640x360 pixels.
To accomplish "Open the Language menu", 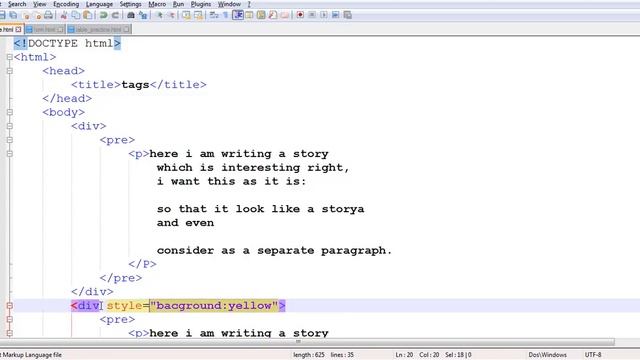I will (99, 4).
